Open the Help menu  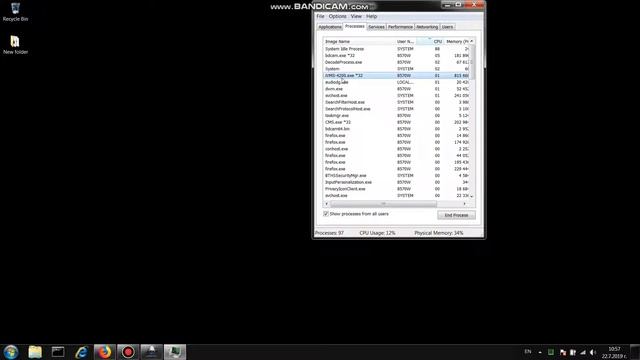pos(371,16)
